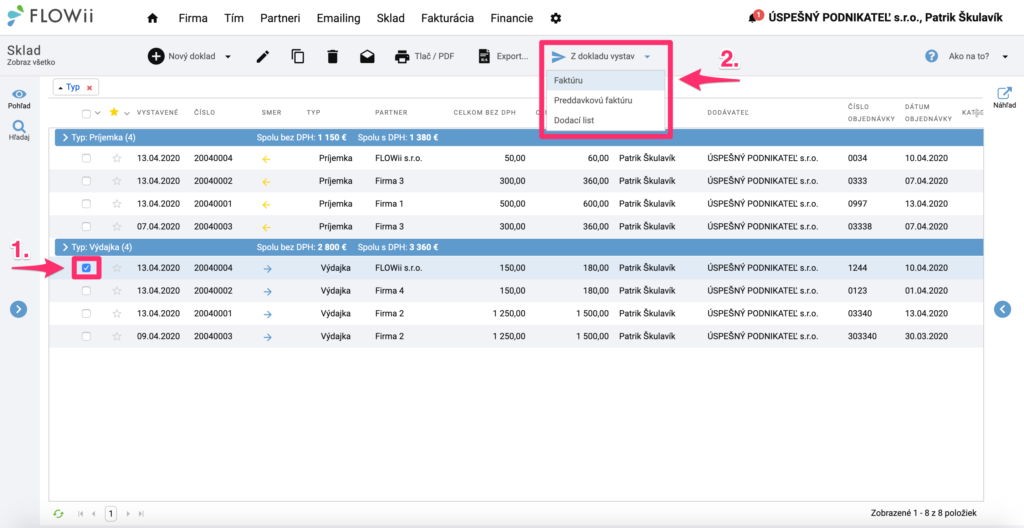Open the Fakturácia menu
Screen dimensions: 1024x528
tap(448, 18)
